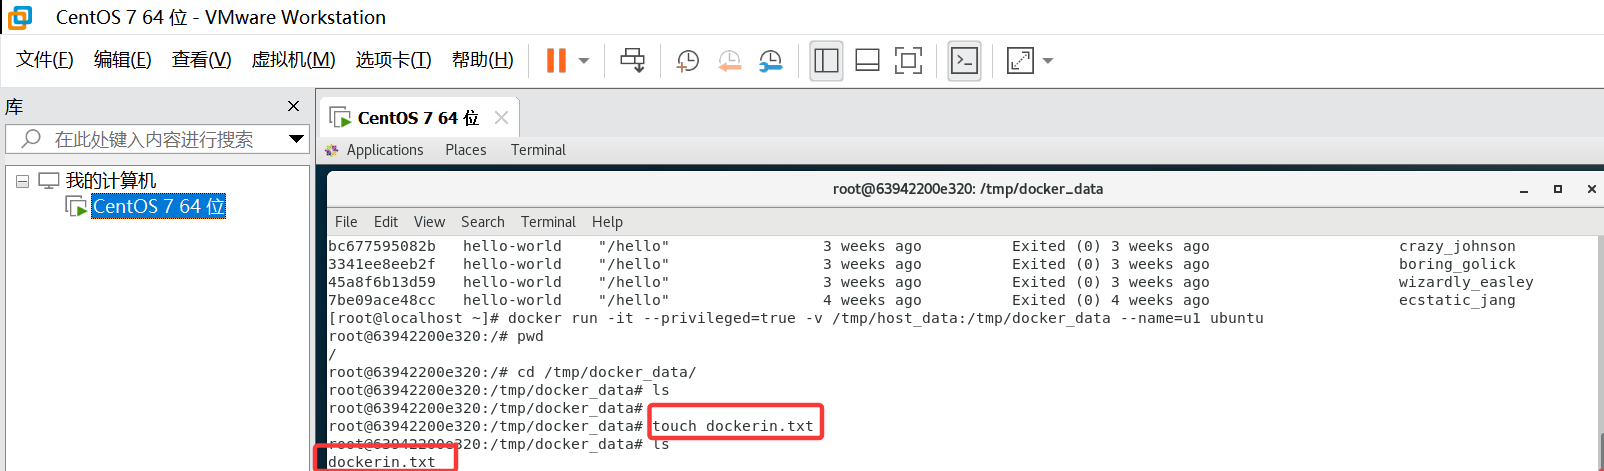The width and height of the screenshot is (1604, 471).
Task: Open the 选项卡(T) menu
Action: tap(393, 60)
